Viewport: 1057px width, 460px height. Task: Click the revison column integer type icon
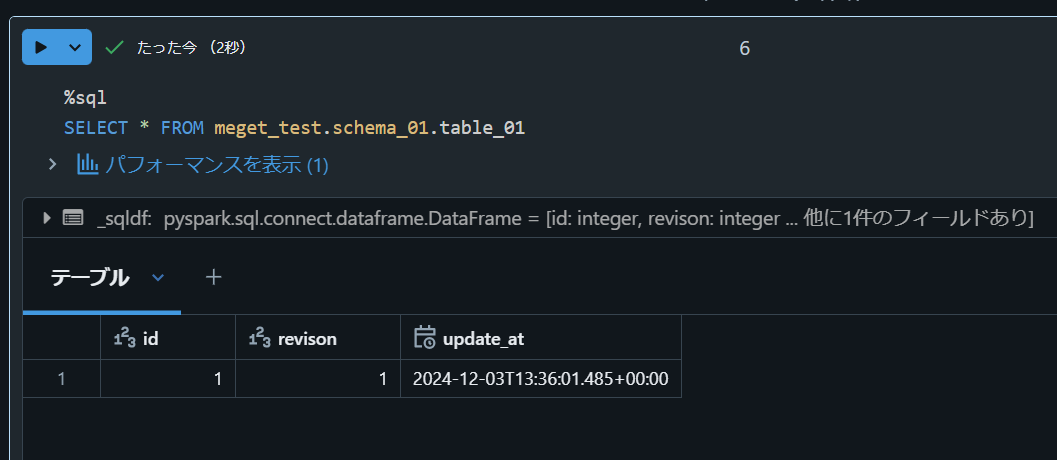coord(259,338)
